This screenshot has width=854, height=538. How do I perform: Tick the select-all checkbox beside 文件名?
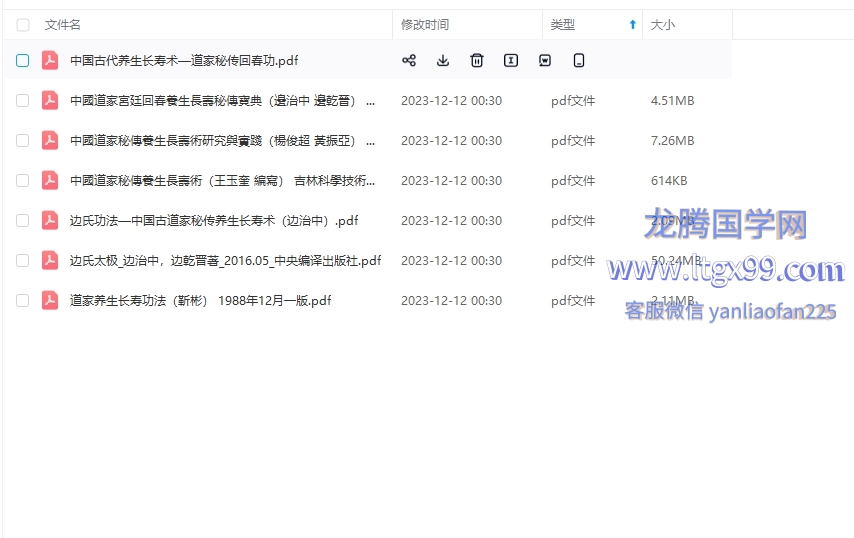pyautogui.click(x=23, y=25)
